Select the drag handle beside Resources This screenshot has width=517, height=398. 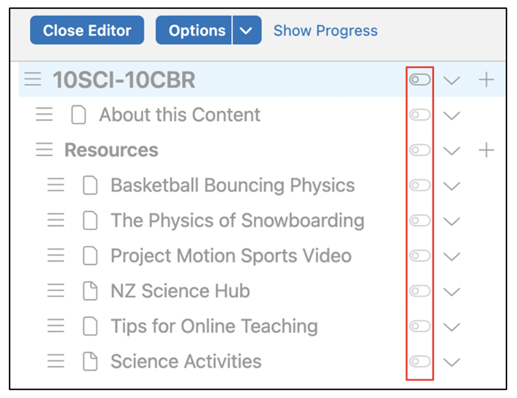coord(44,150)
